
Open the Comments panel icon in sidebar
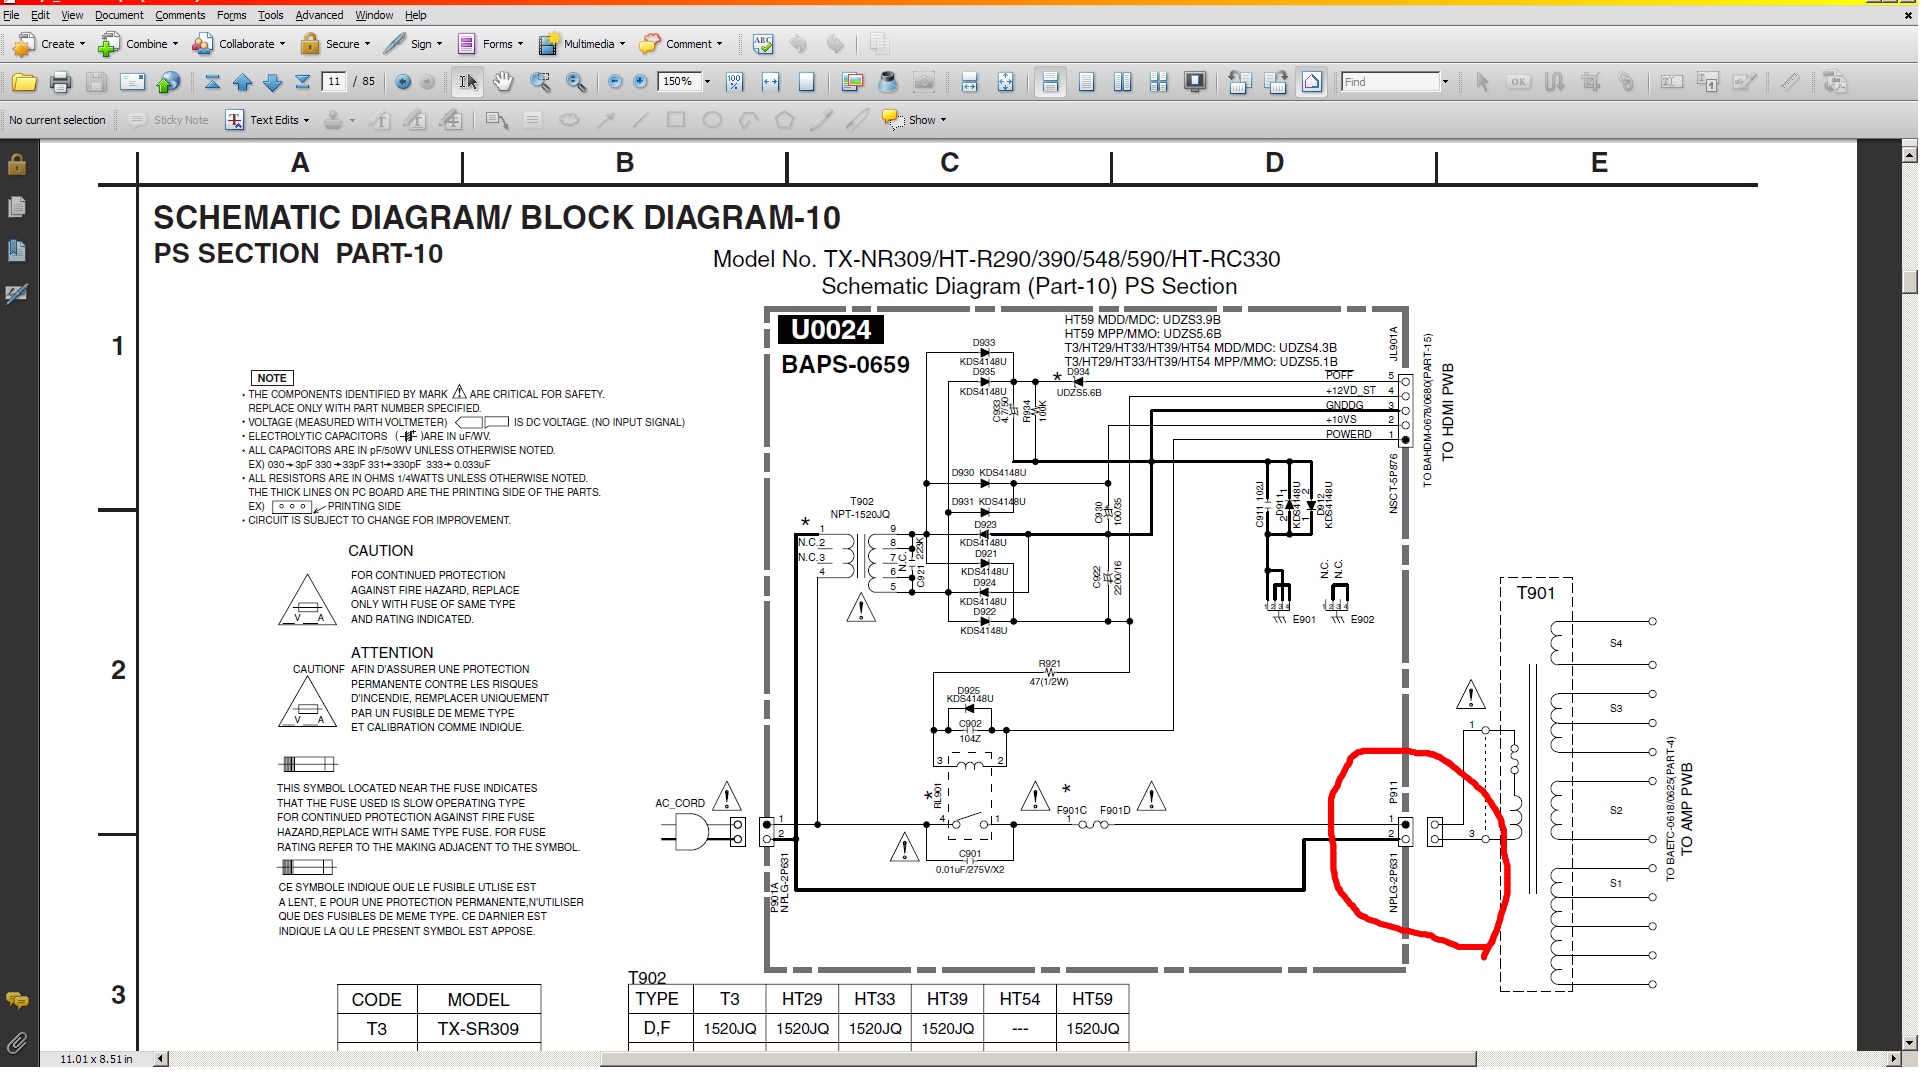click(17, 1000)
